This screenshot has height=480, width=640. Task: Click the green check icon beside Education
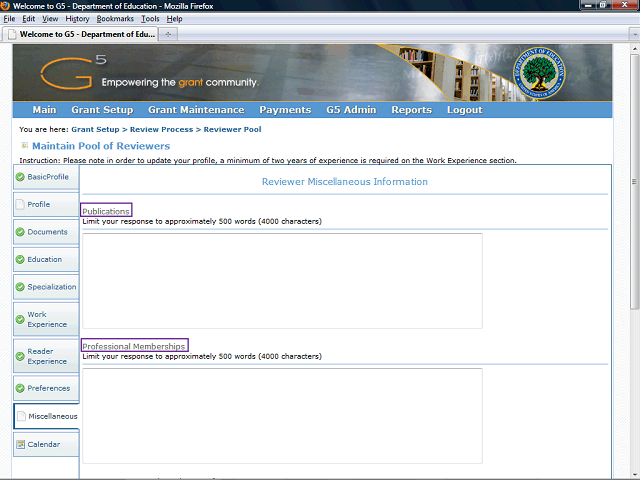tap(20, 260)
